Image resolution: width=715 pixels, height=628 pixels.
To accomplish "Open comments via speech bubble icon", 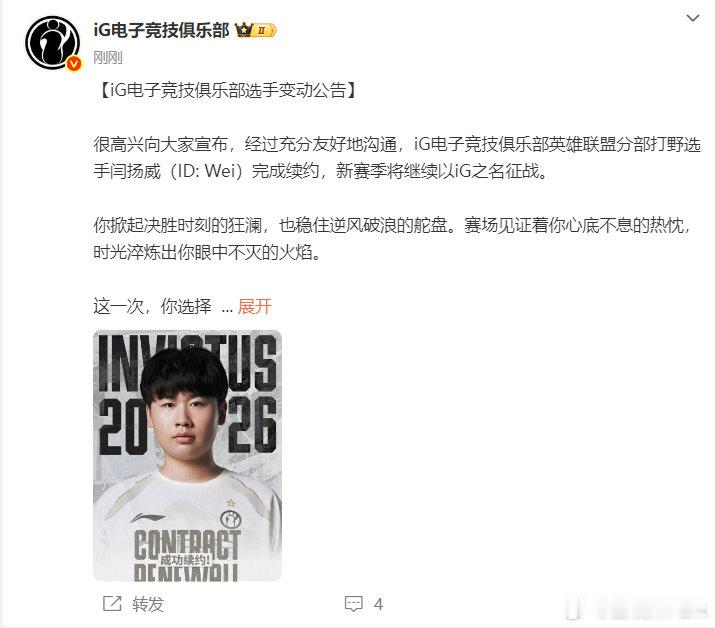I will pyautogui.click(x=353, y=604).
